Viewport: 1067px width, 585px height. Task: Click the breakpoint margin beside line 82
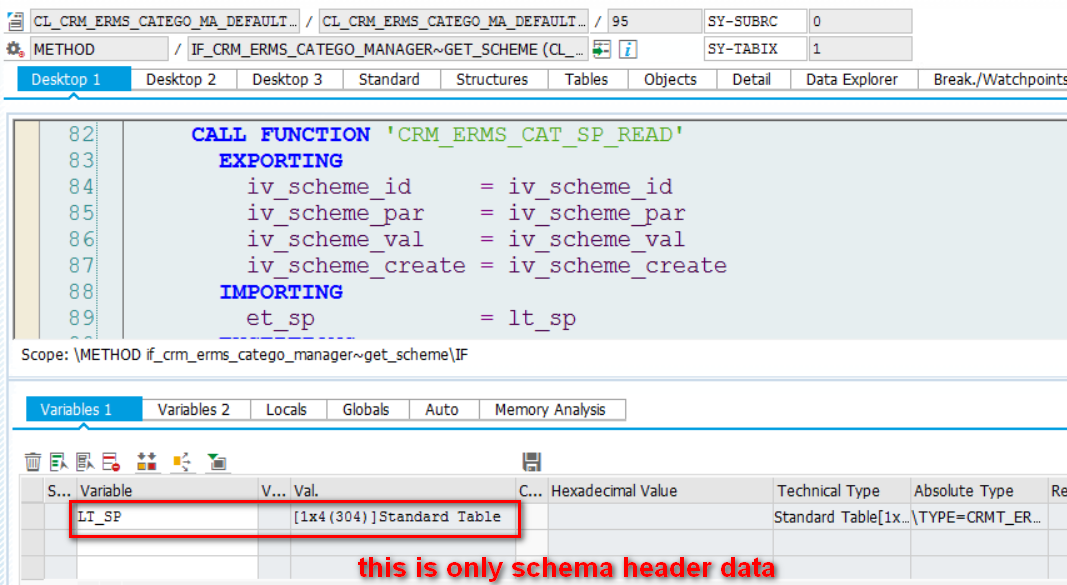tap(27, 135)
